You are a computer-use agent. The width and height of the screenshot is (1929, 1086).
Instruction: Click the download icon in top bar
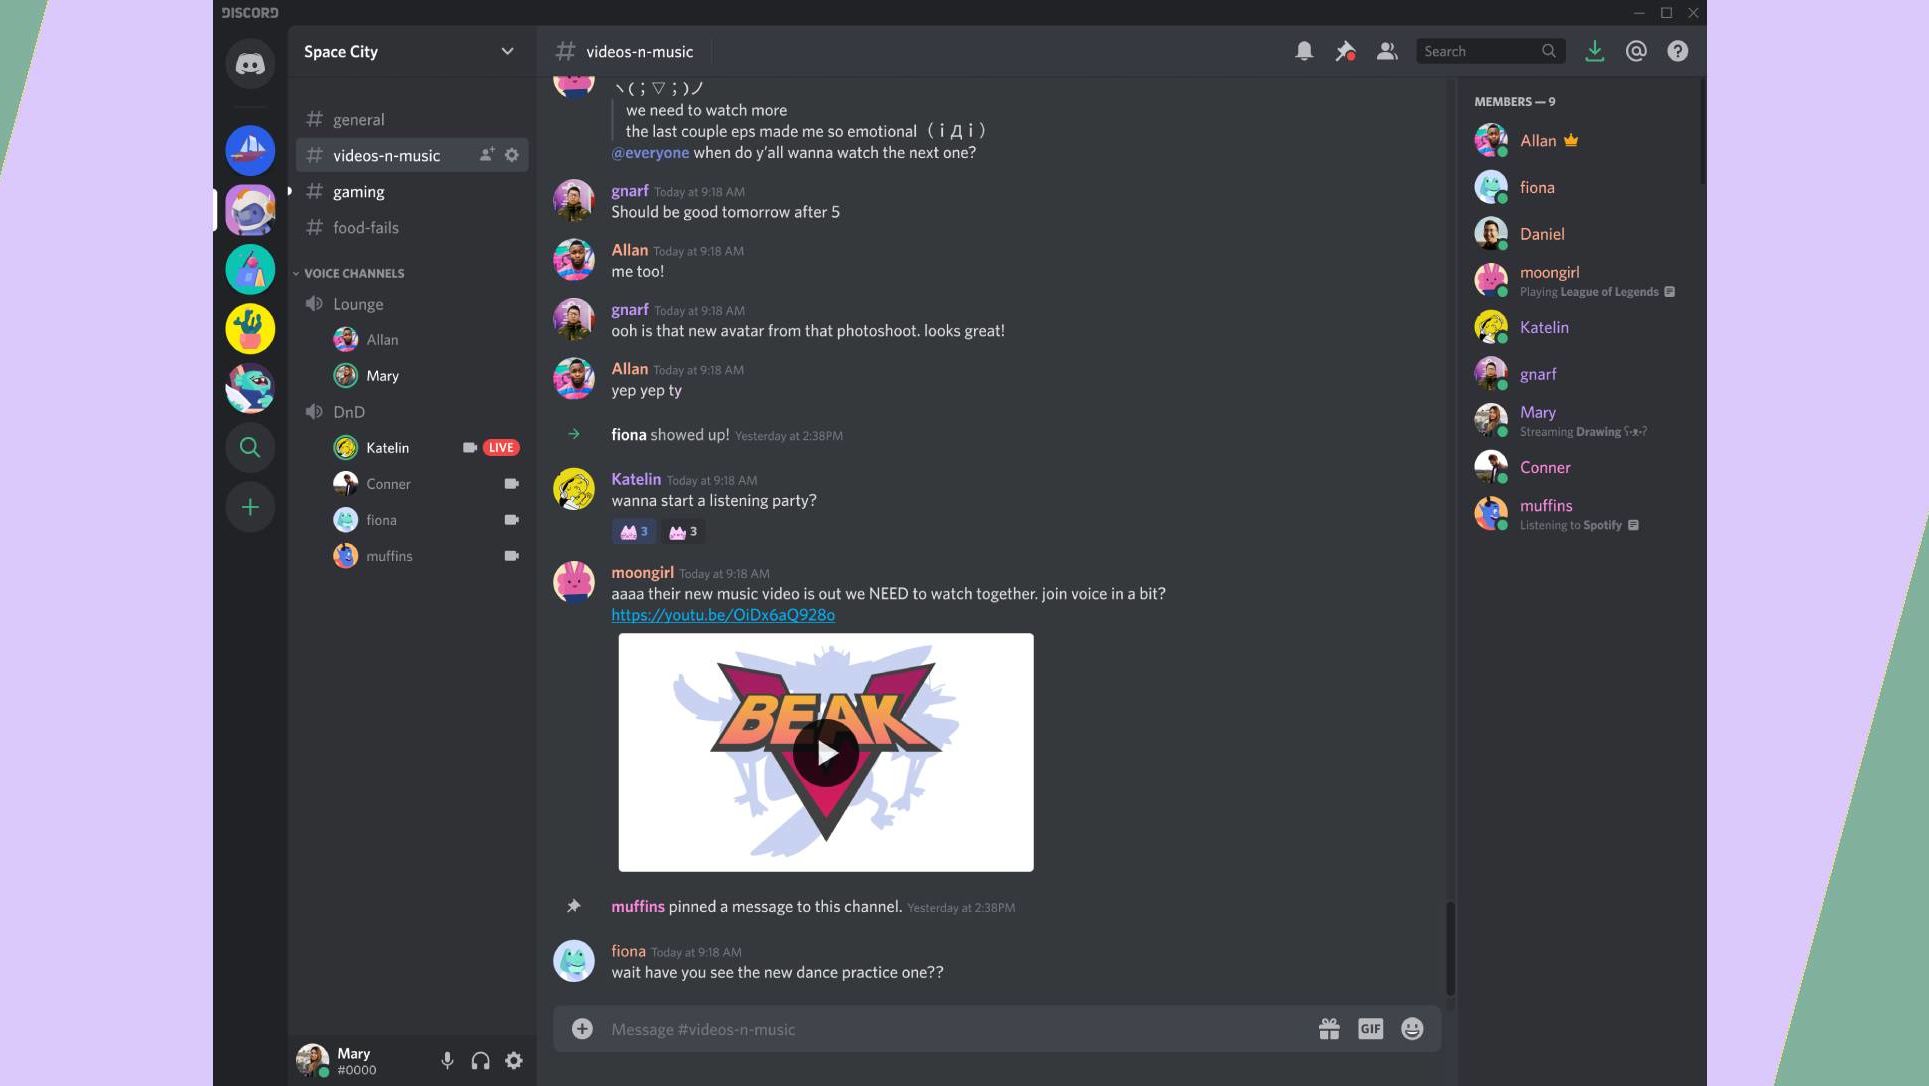pos(1594,50)
